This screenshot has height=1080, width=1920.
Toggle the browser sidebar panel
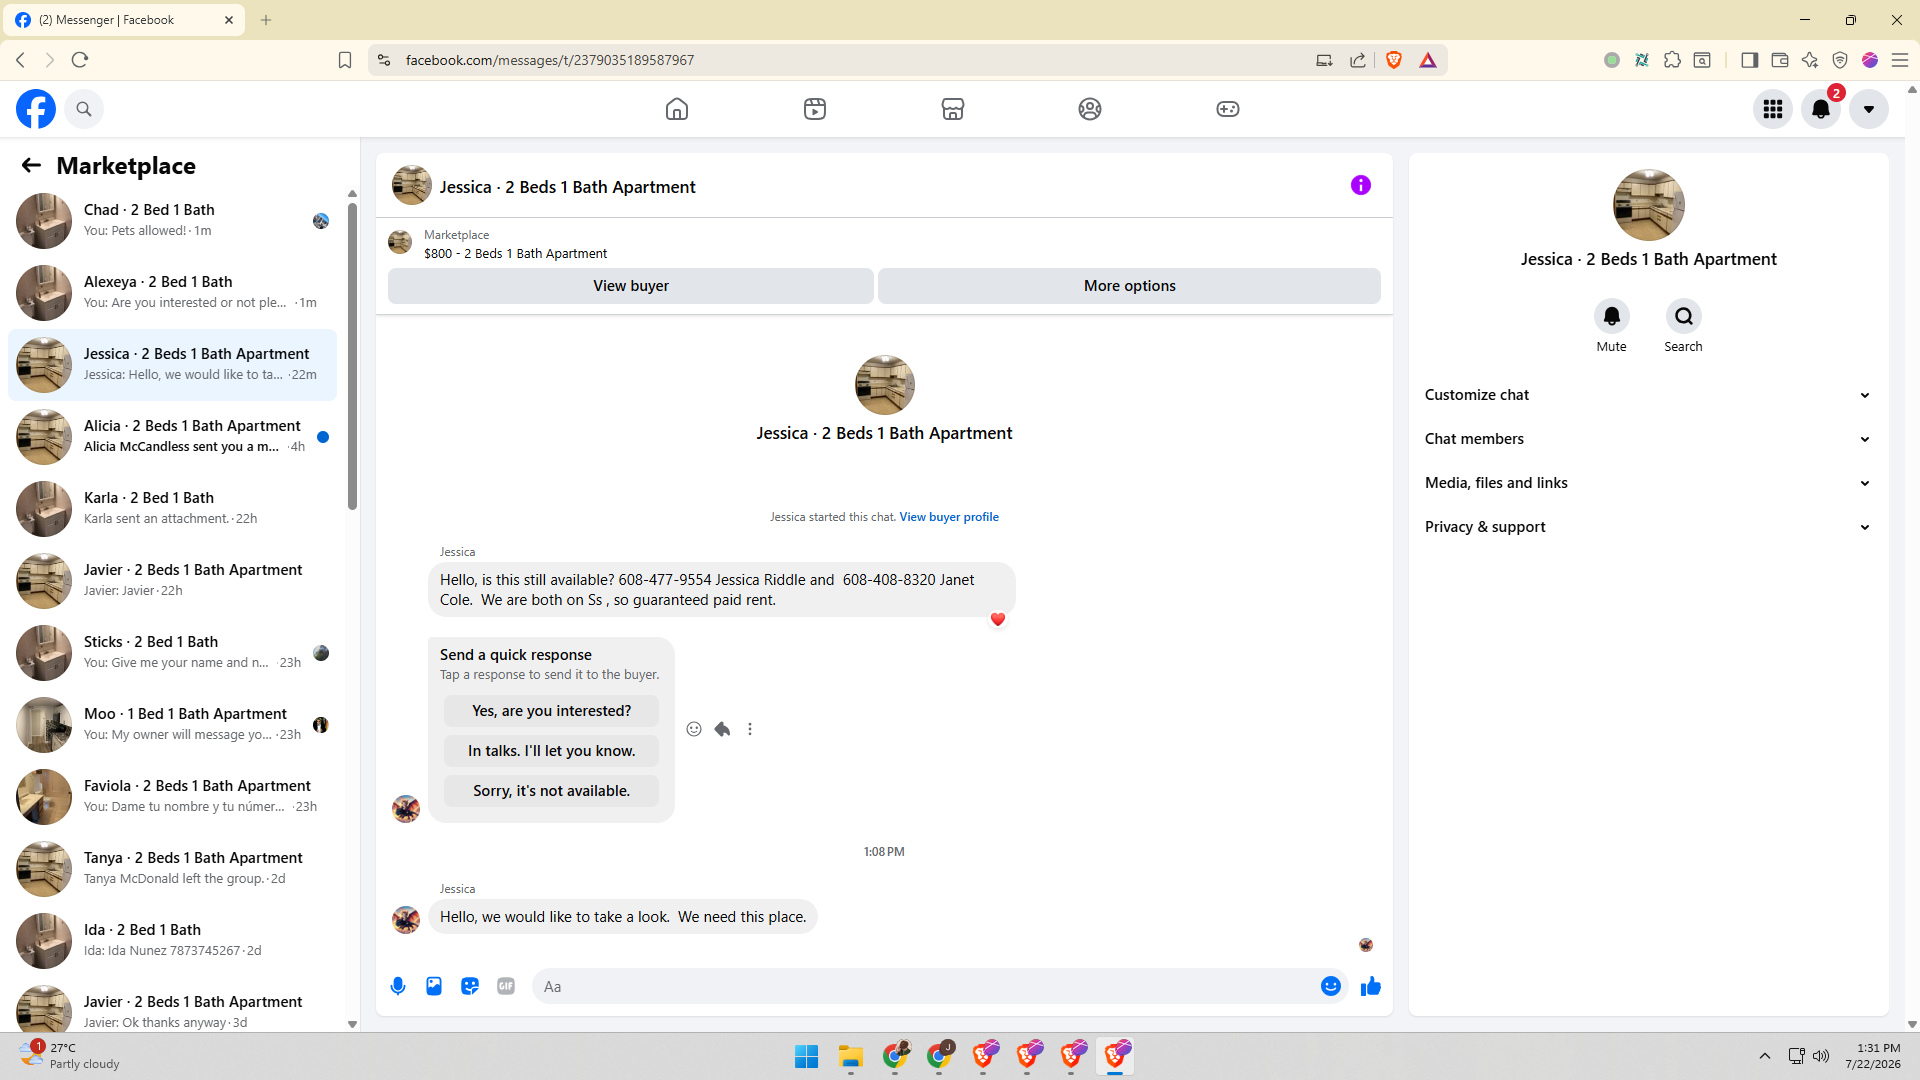click(1749, 60)
